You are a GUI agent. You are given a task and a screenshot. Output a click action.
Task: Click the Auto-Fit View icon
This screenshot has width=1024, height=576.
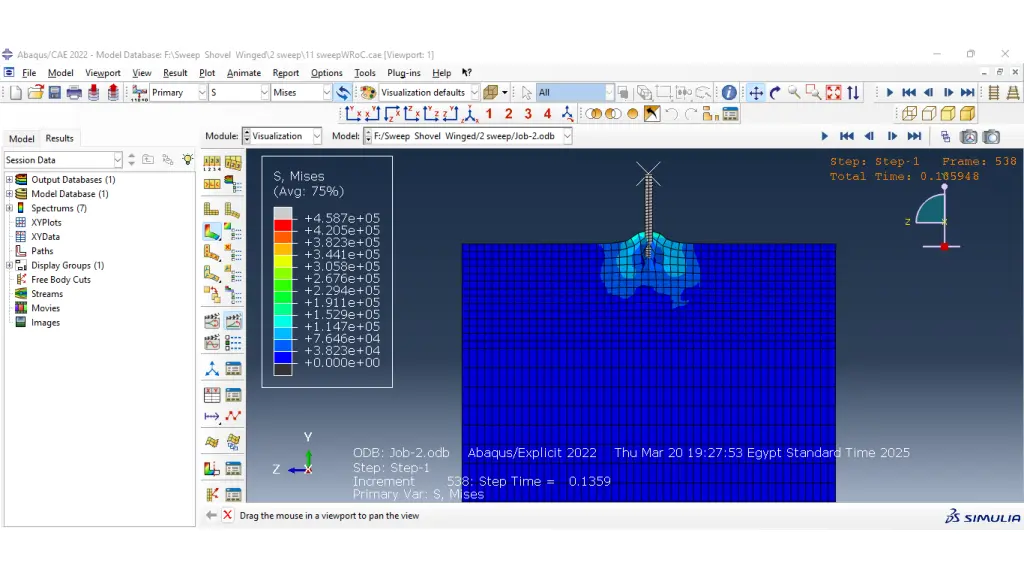tap(833, 93)
